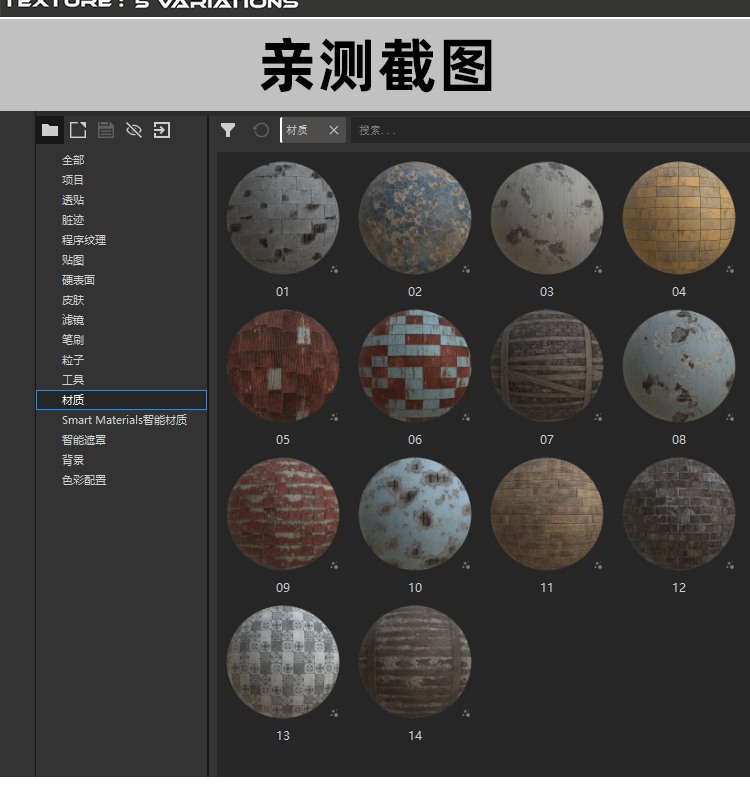This screenshot has width=750, height=796.
Task: Select the 背景 category
Action: pos(73,460)
